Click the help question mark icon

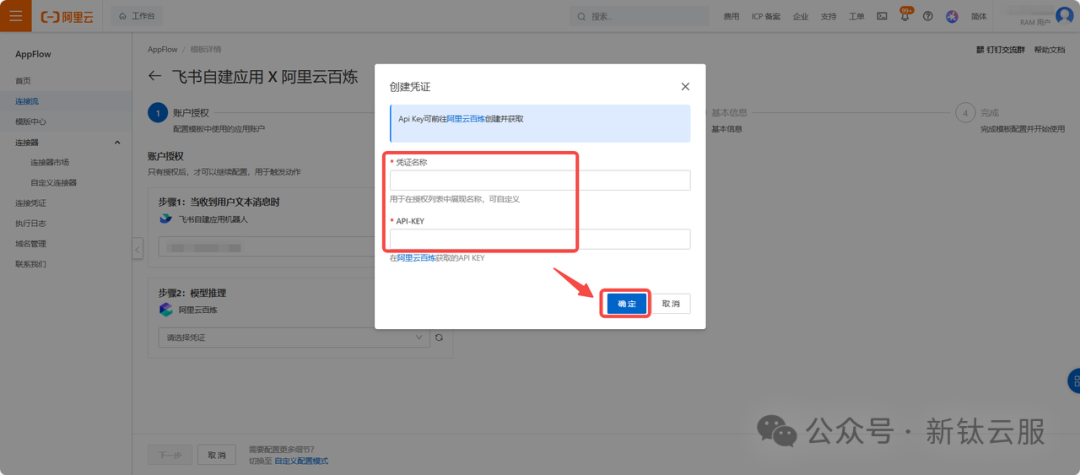pos(928,17)
